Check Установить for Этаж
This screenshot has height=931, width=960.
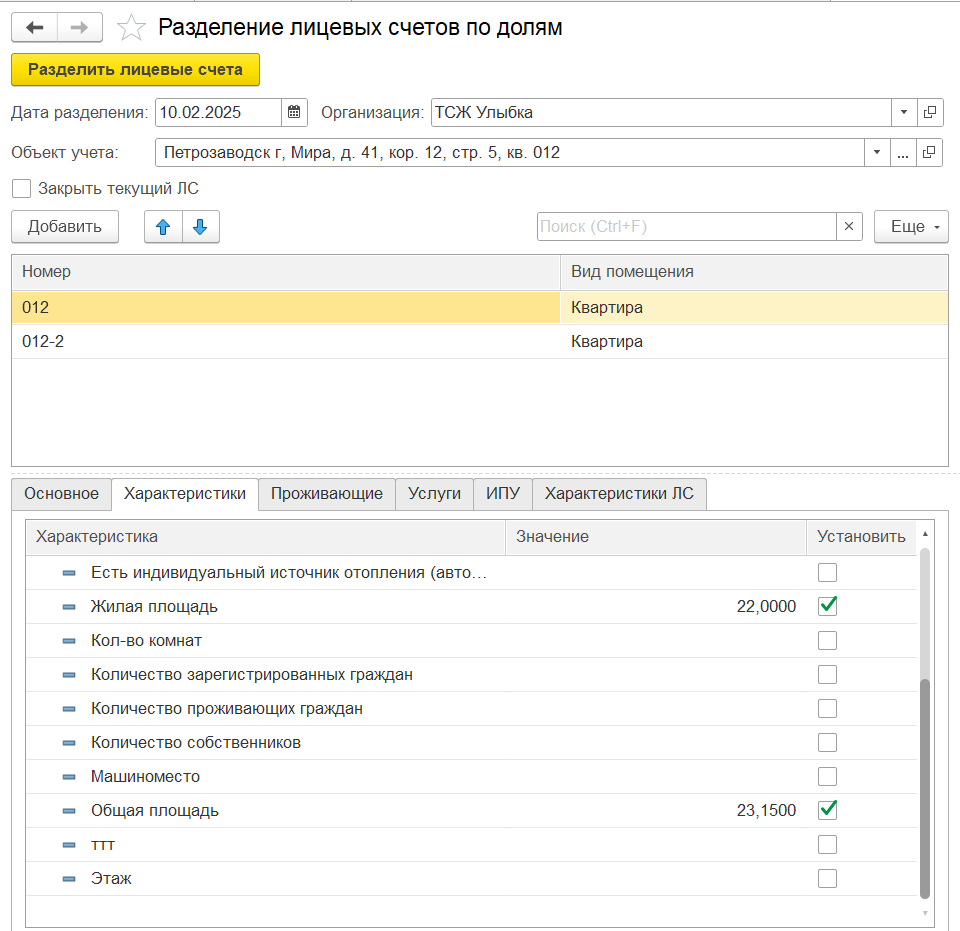point(827,879)
